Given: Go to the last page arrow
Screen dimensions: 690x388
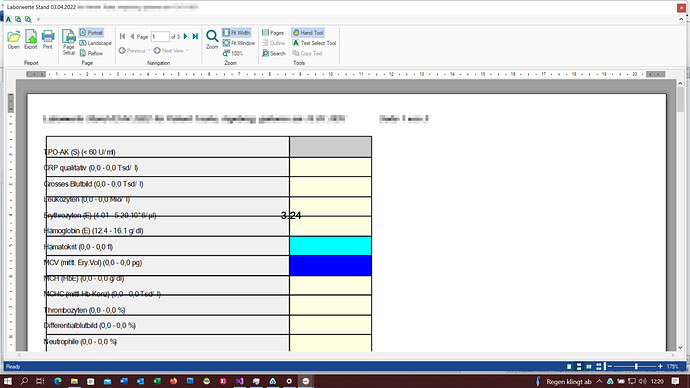Looking at the screenshot, I should point(195,37).
